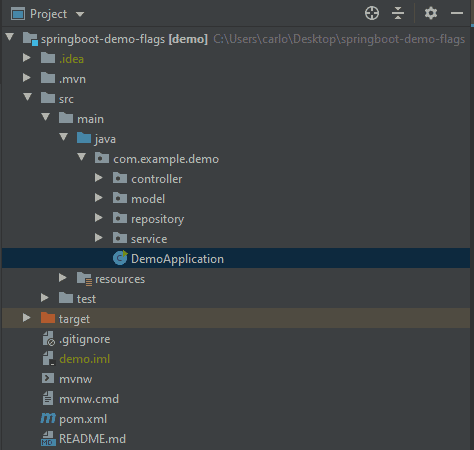474x450 pixels.
Task: Select the 'java' folder label
Action: (x=105, y=139)
